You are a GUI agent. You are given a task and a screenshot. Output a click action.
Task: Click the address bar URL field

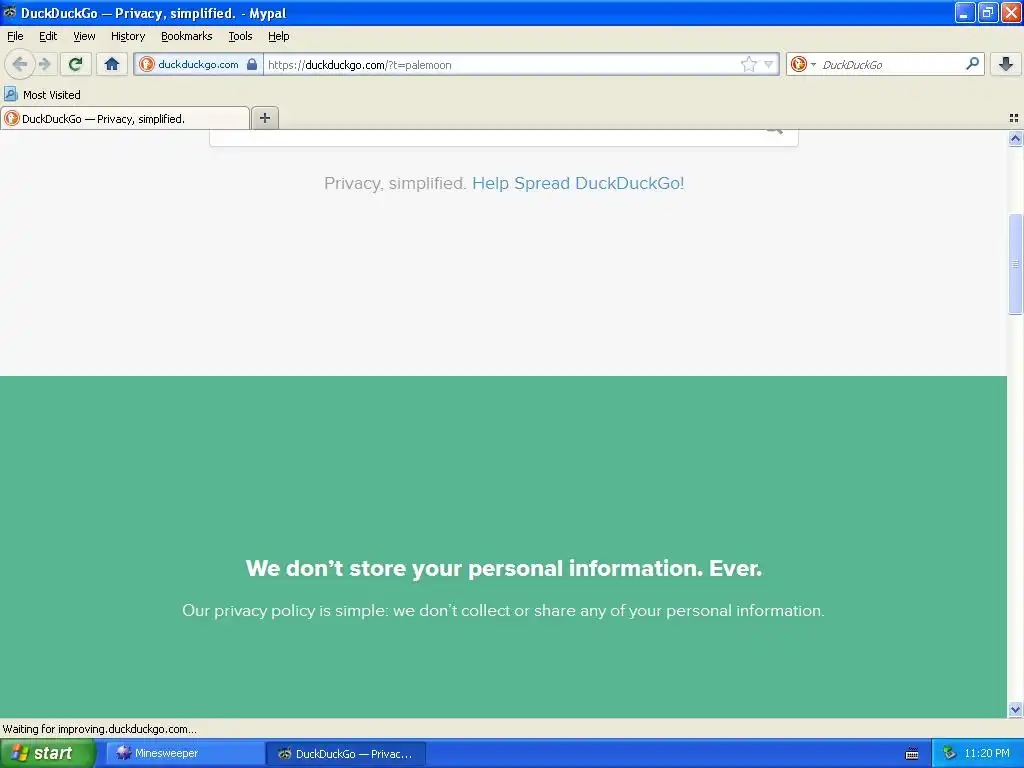tap(502, 64)
